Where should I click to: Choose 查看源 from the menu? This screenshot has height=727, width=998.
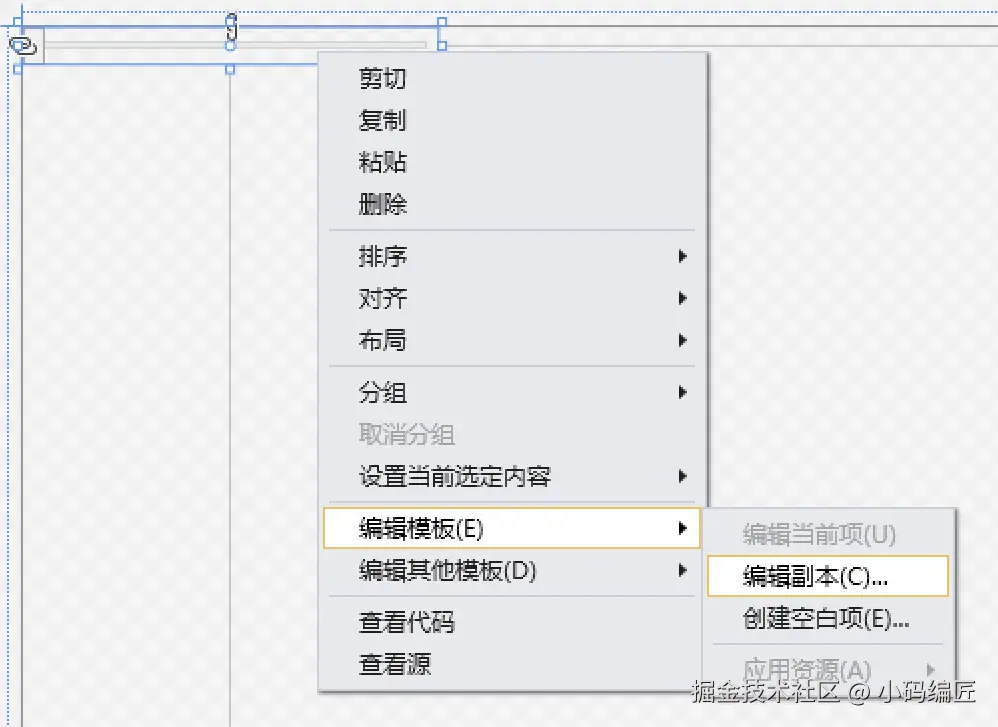tap(512, 665)
